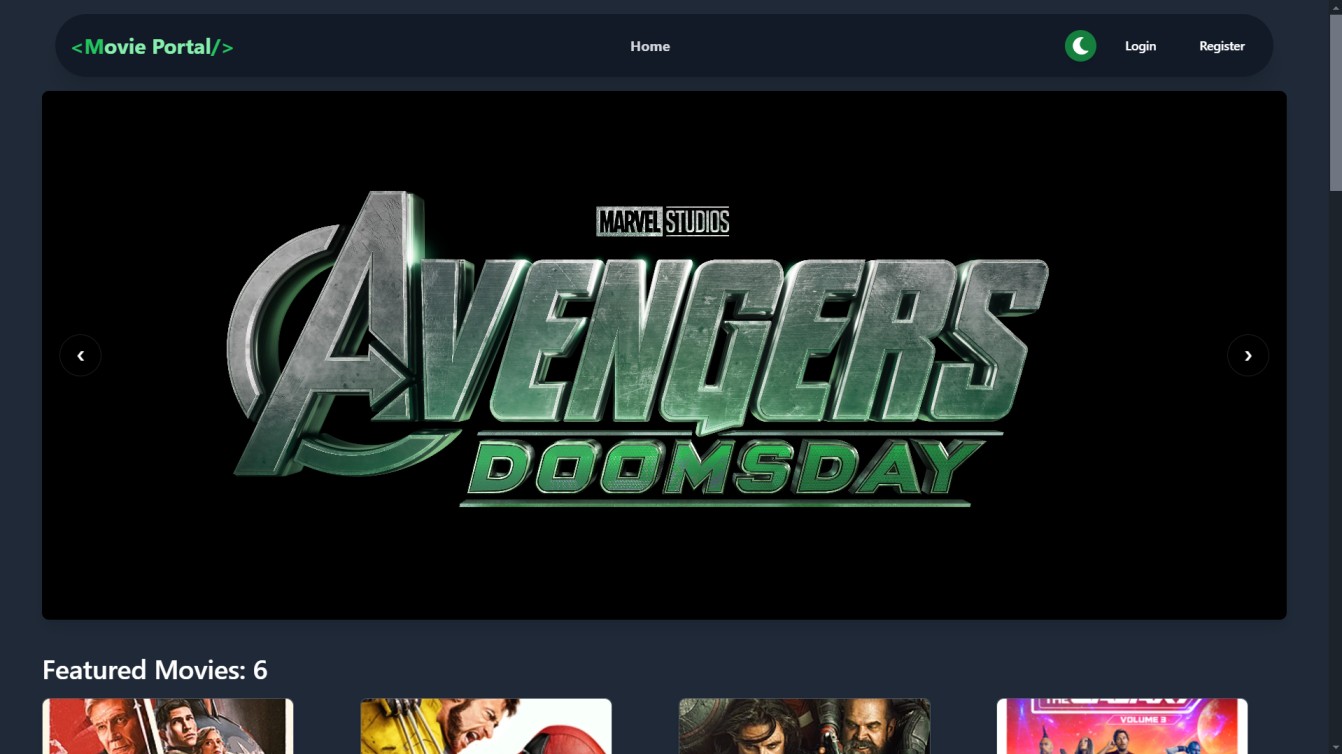1342x754 pixels.
Task: Go to the Home menu item
Action: click(650, 46)
